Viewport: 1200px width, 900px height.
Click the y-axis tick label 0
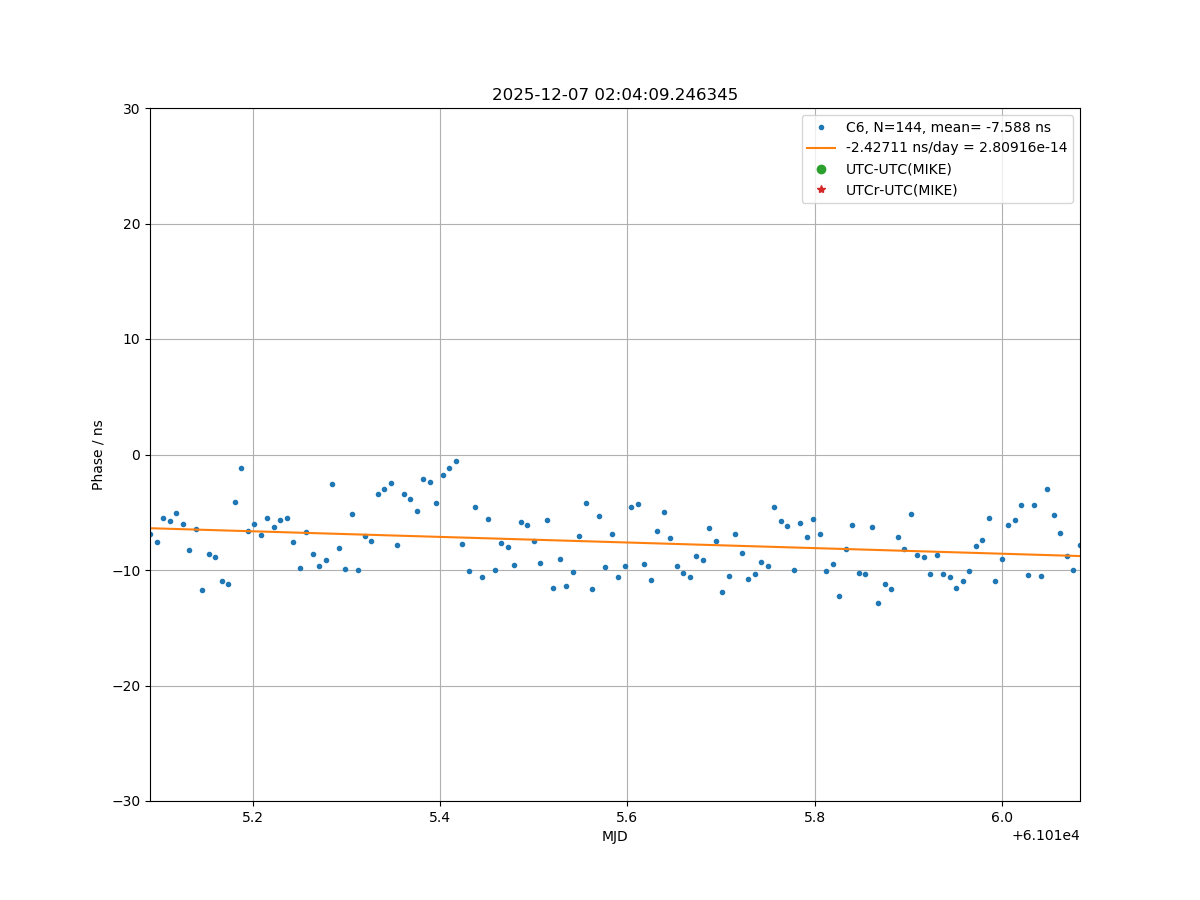pos(137,455)
